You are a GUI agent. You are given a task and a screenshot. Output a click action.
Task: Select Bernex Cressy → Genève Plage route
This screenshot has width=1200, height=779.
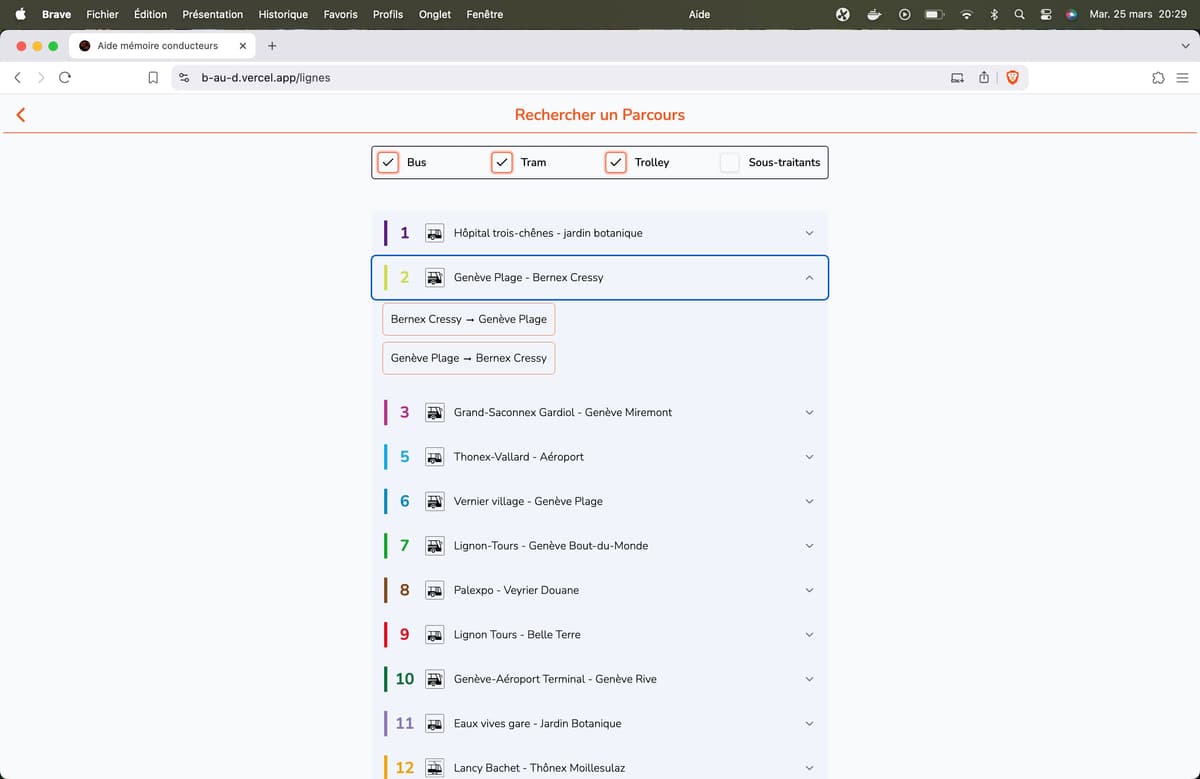469,319
